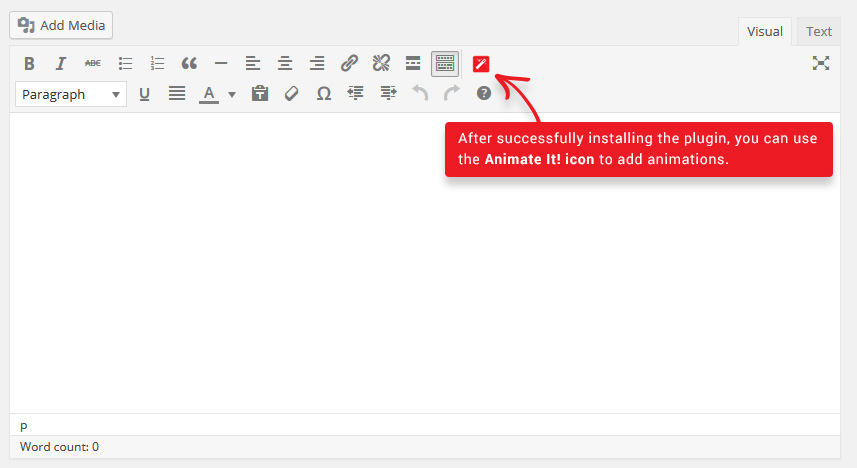Open the Paragraph format dropdown

tap(71, 94)
